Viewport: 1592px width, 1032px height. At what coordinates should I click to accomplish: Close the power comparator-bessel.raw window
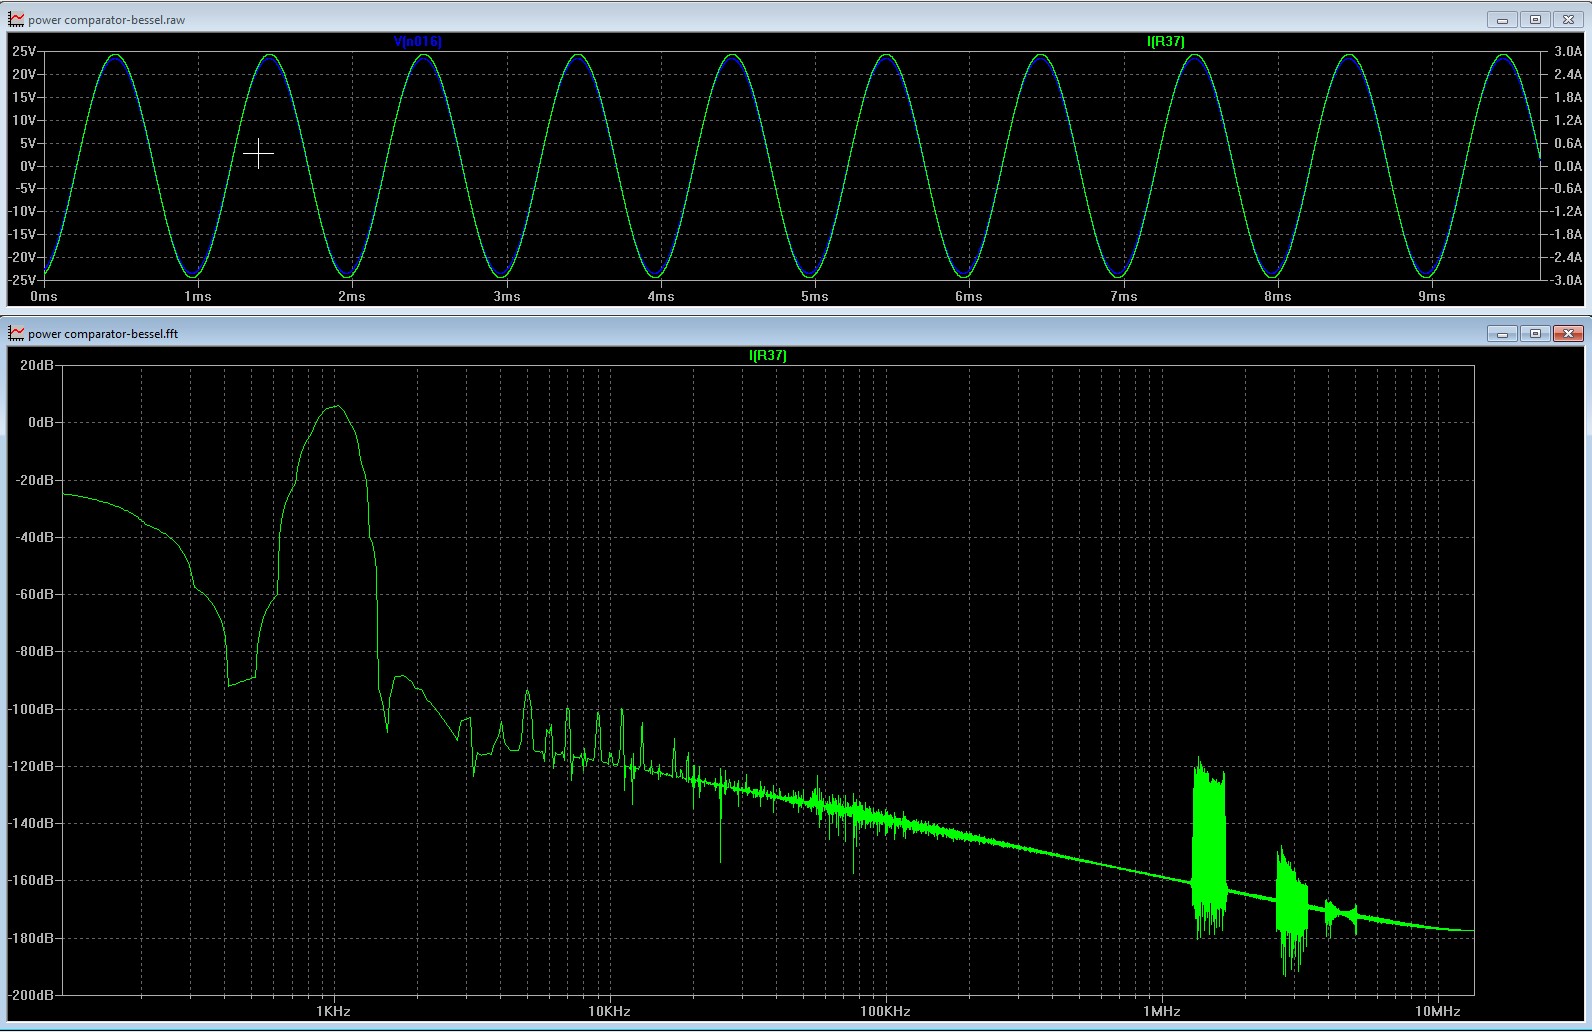pos(1568,19)
